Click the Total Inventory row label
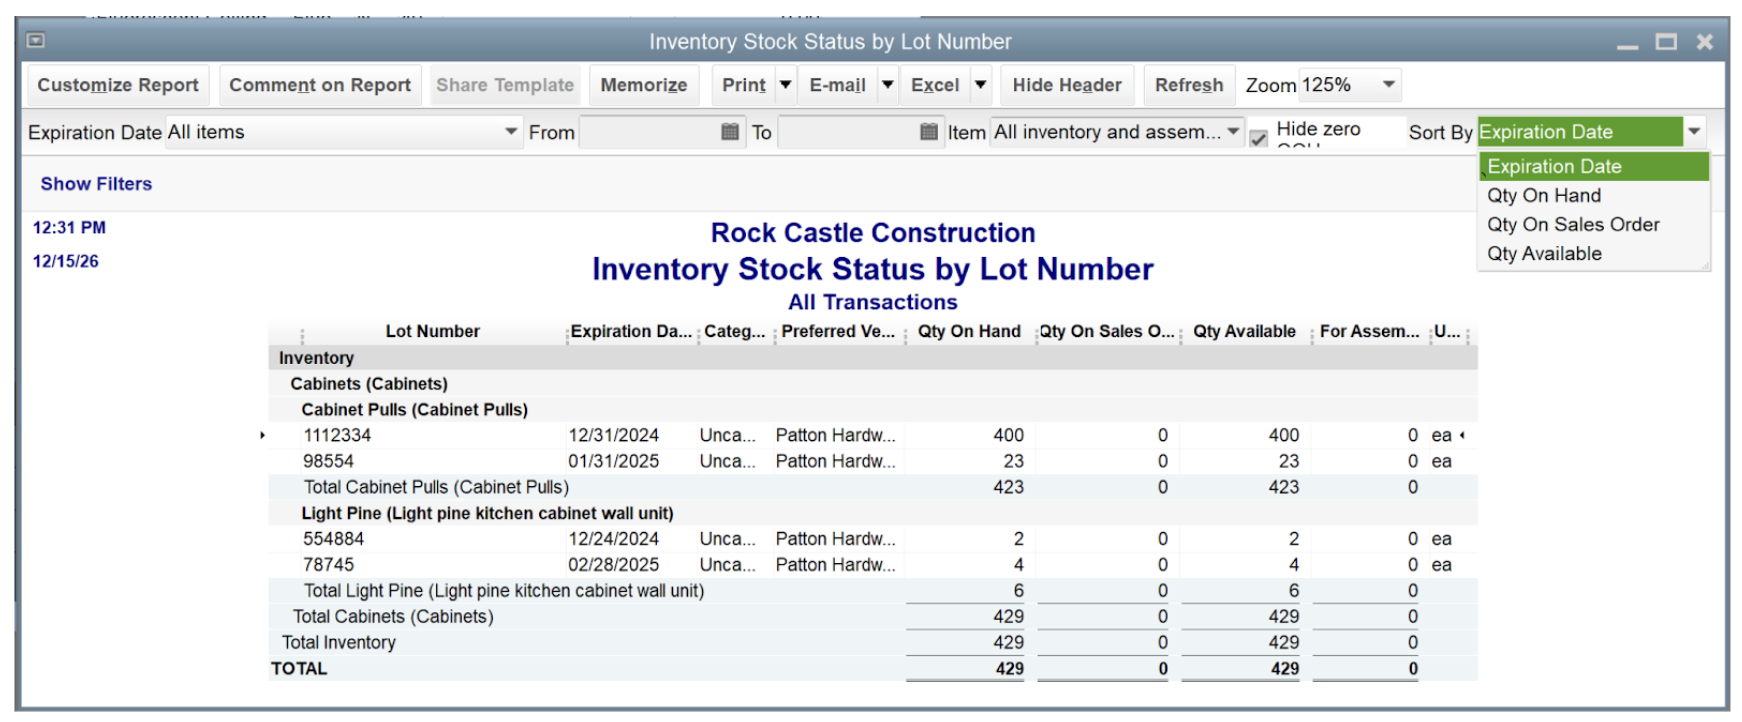The width and height of the screenshot is (1742, 722). click(x=339, y=643)
